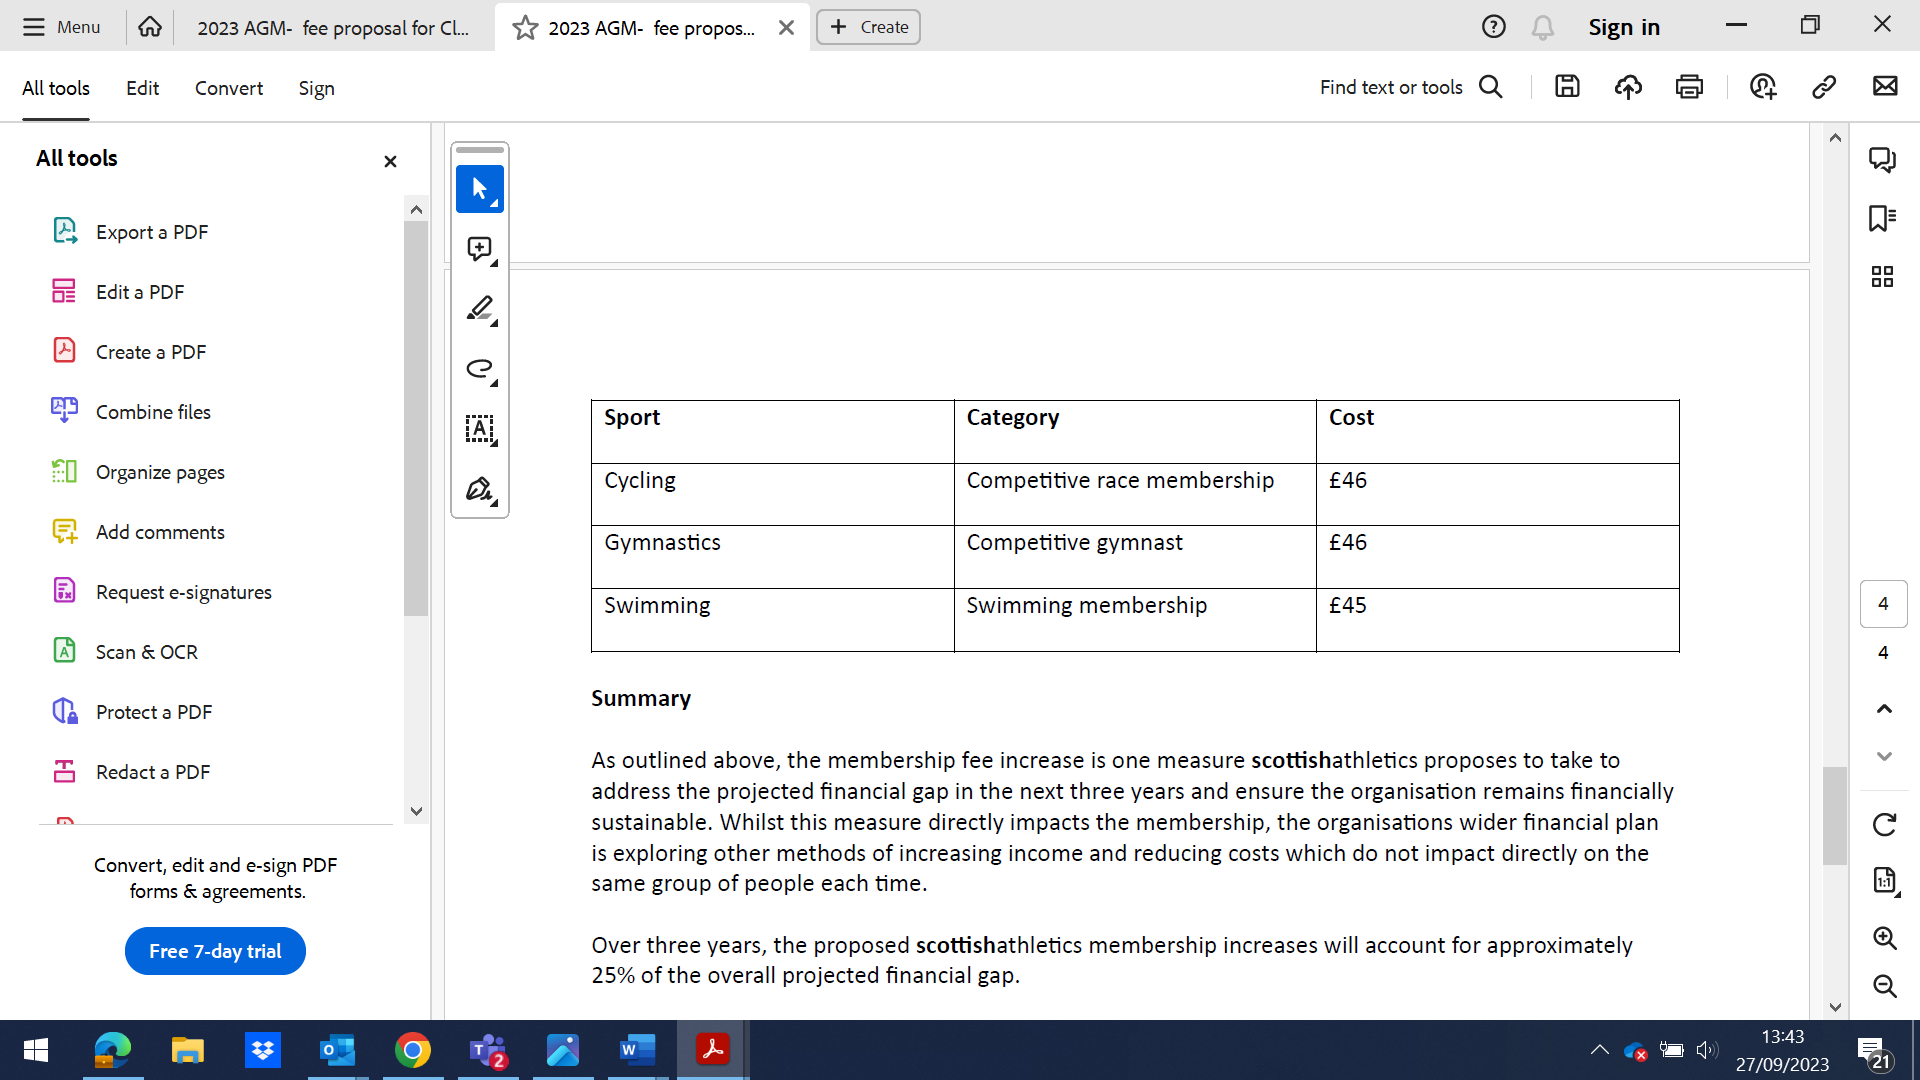1920x1080 pixels.
Task: Select the Add comment tool in quick toolbar
Action: coord(480,249)
